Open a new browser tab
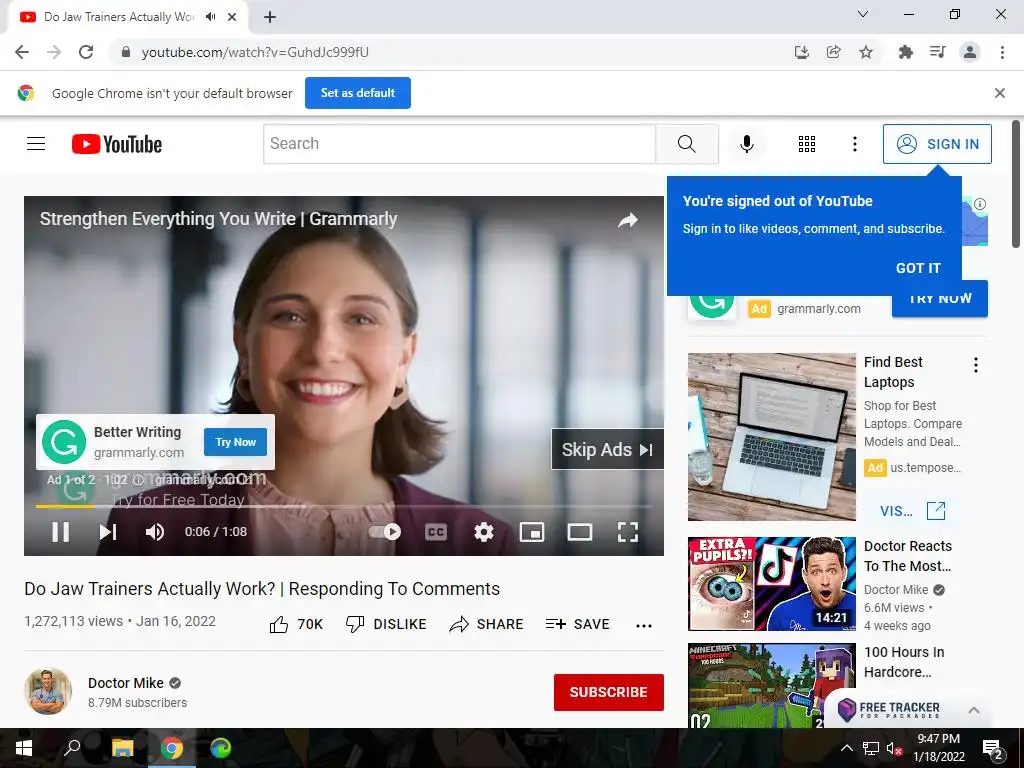 pos(270,17)
